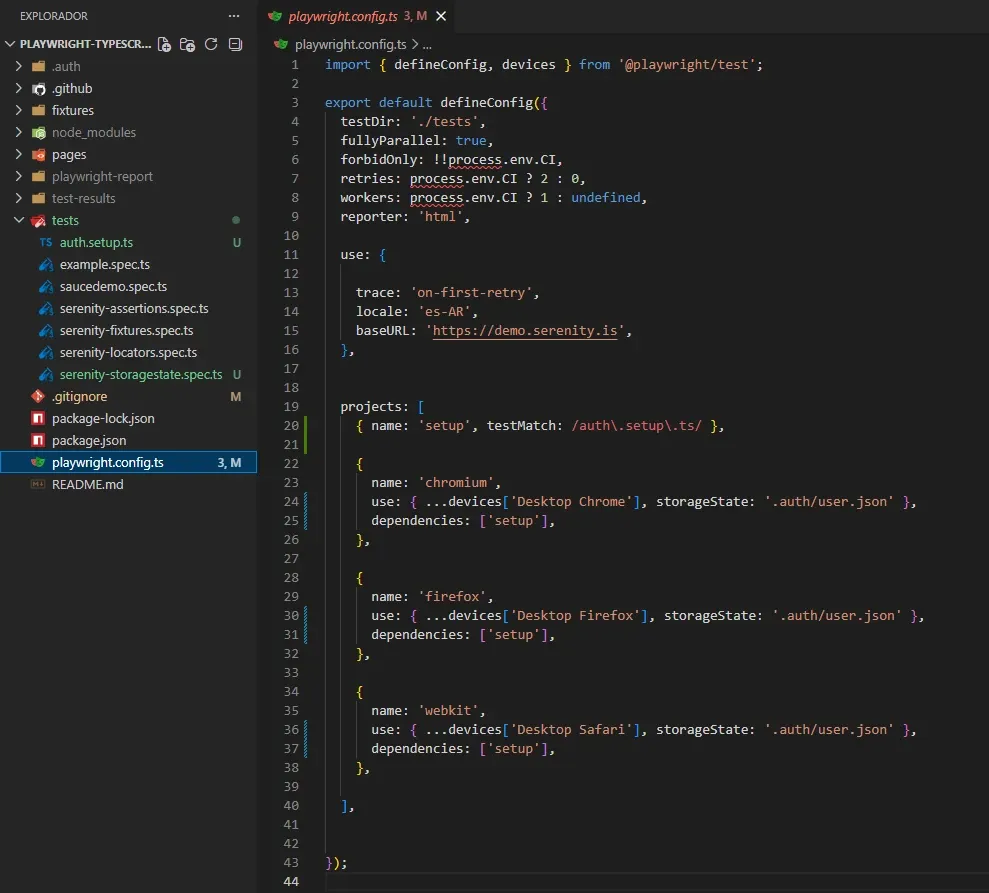Create a new folder using the Explorer icon
989x893 pixels.
pyautogui.click(x=187, y=44)
